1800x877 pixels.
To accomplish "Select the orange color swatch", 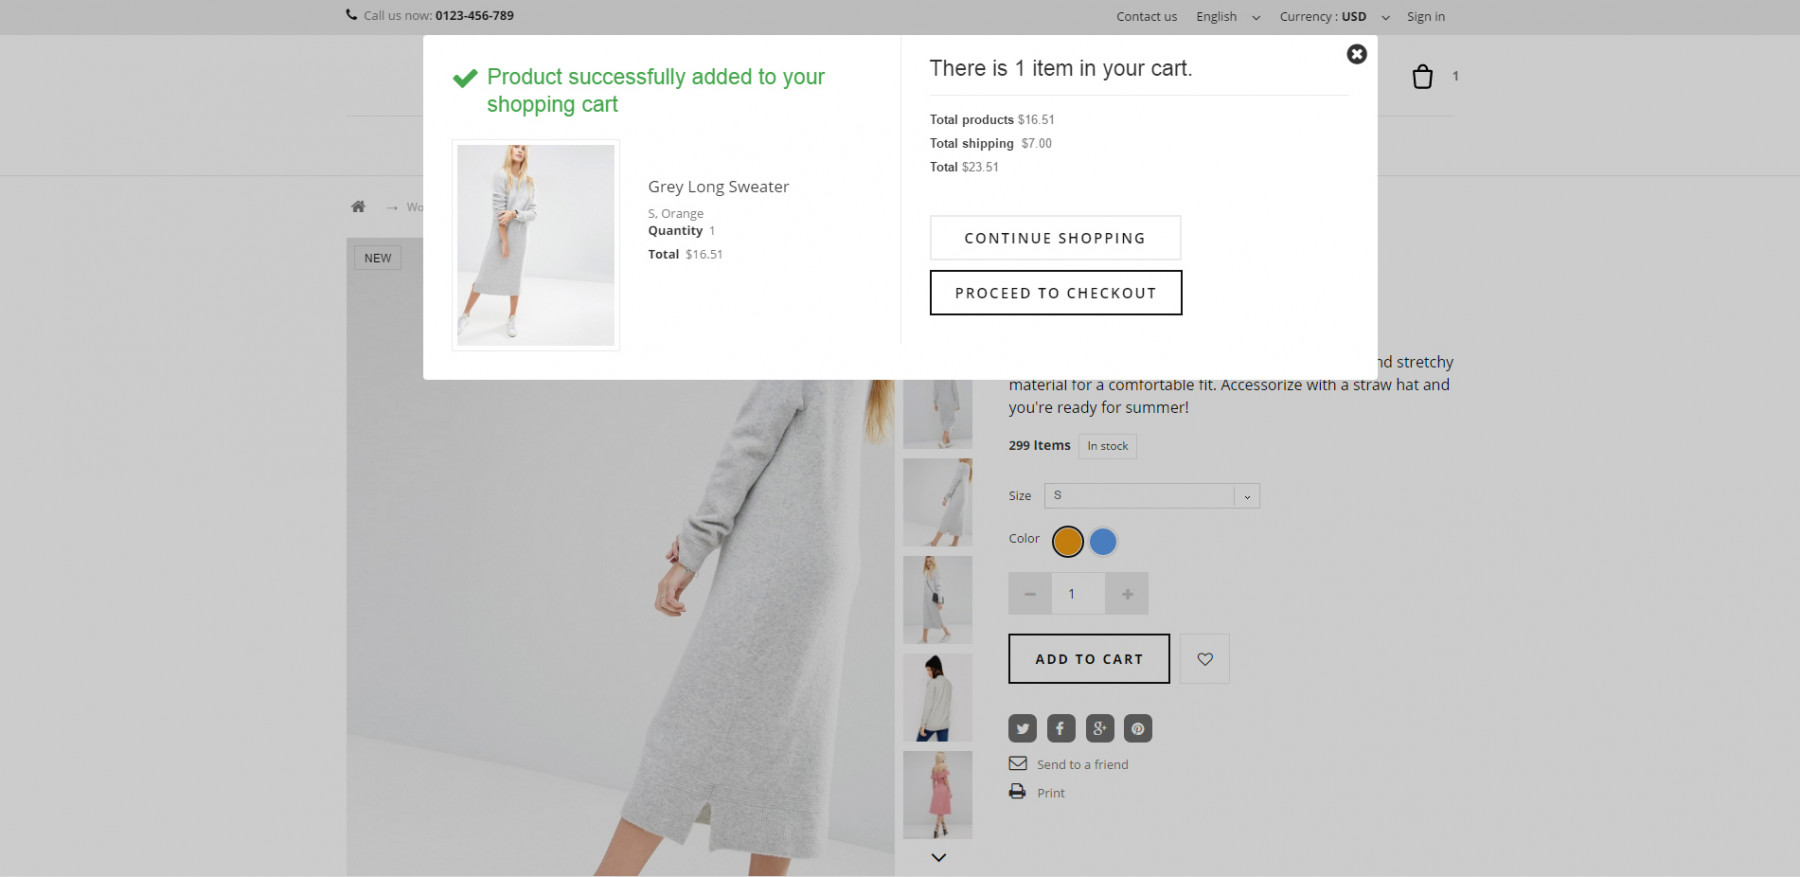I will (x=1067, y=541).
